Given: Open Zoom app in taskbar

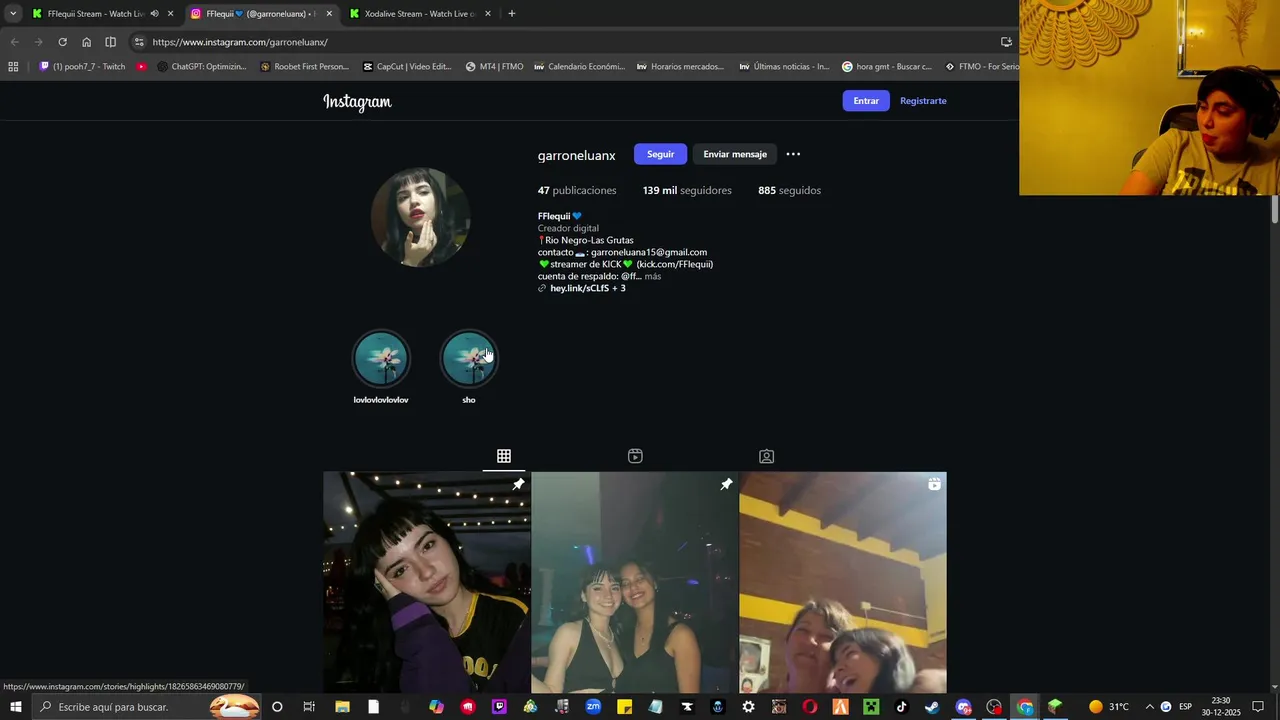Looking at the screenshot, I should pos(593,707).
